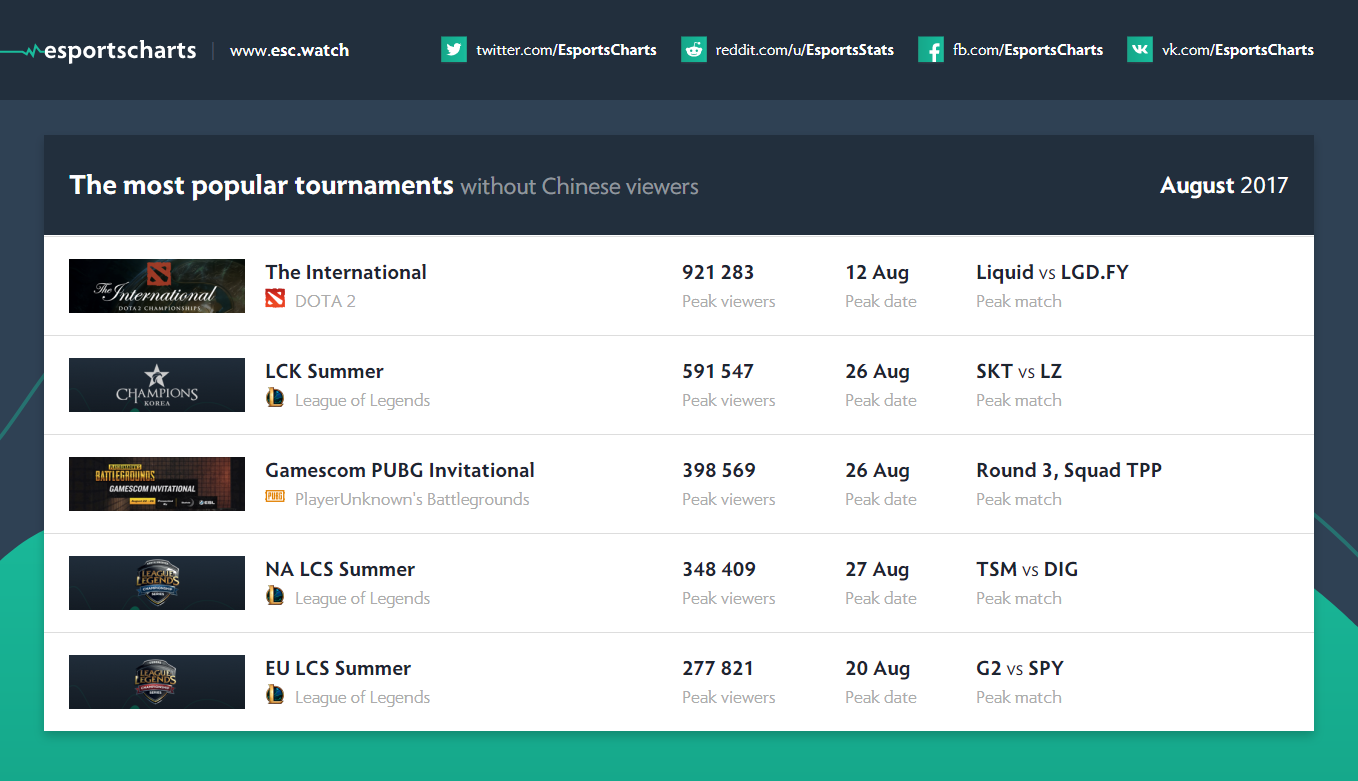Click League of Legends icon under LCK Summer
The image size is (1358, 781).
pyautogui.click(x=275, y=398)
